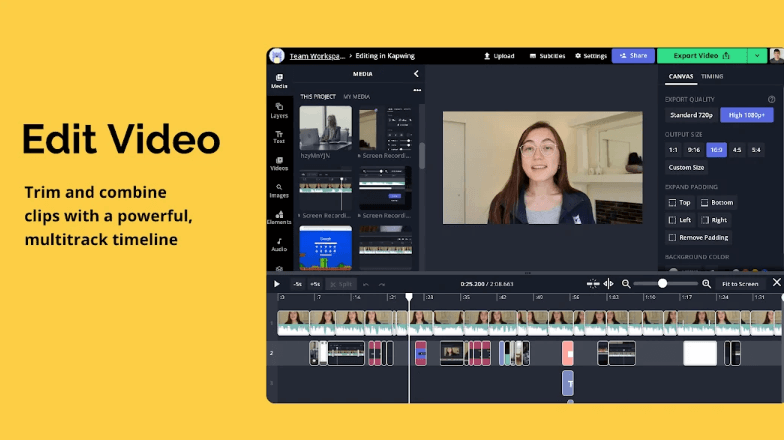Click the Share button
784x440 pixels.
point(633,56)
